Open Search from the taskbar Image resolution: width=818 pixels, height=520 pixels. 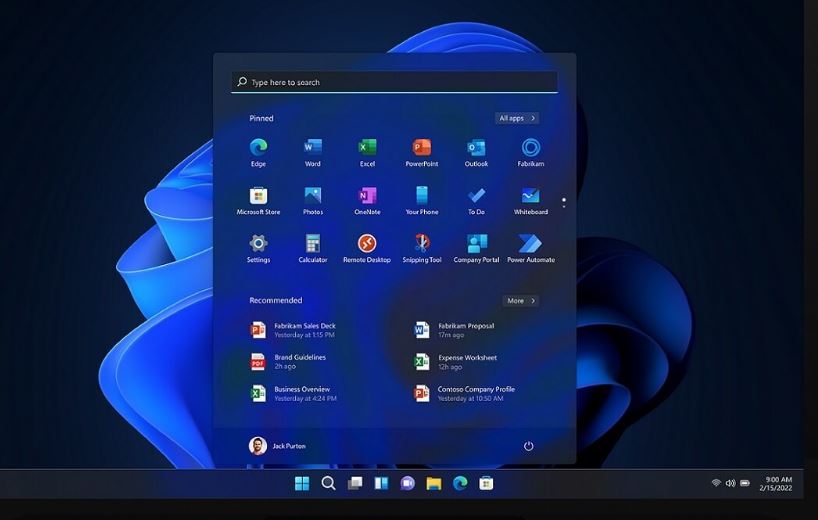pyautogui.click(x=328, y=483)
